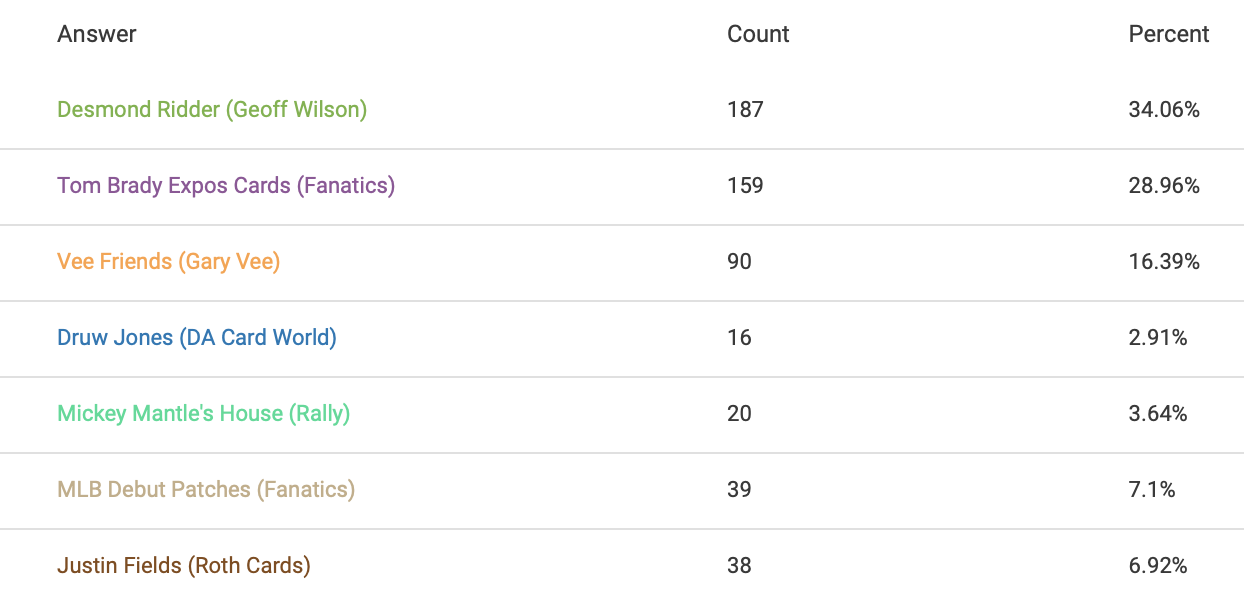Click the 34.06% percent value
1244x606 pixels.
[x=1164, y=110]
